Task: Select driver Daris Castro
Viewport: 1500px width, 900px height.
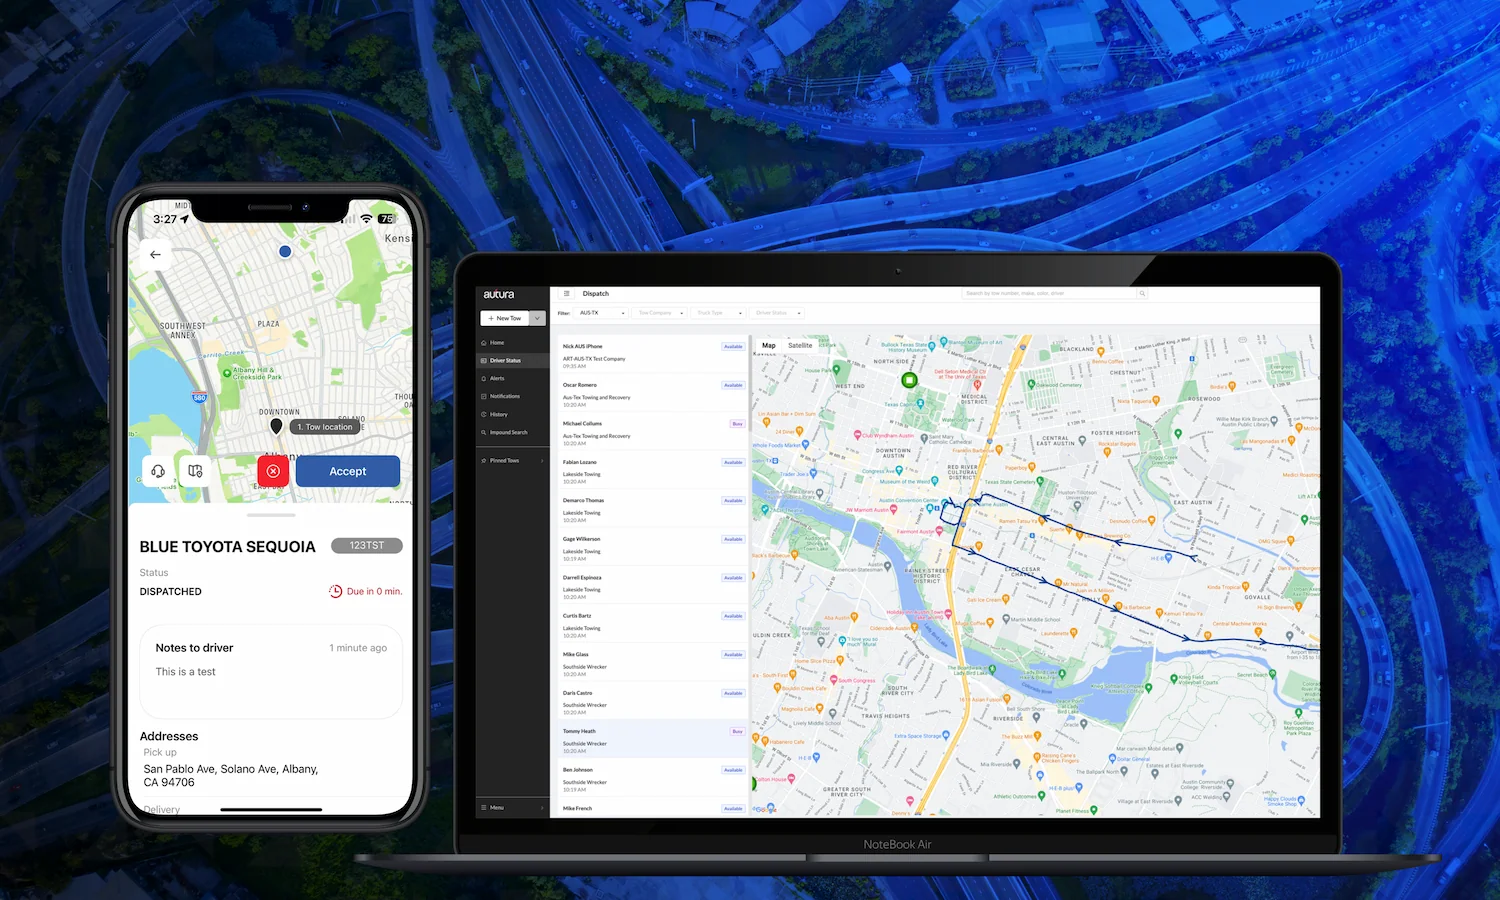Action: pos(651,702)
